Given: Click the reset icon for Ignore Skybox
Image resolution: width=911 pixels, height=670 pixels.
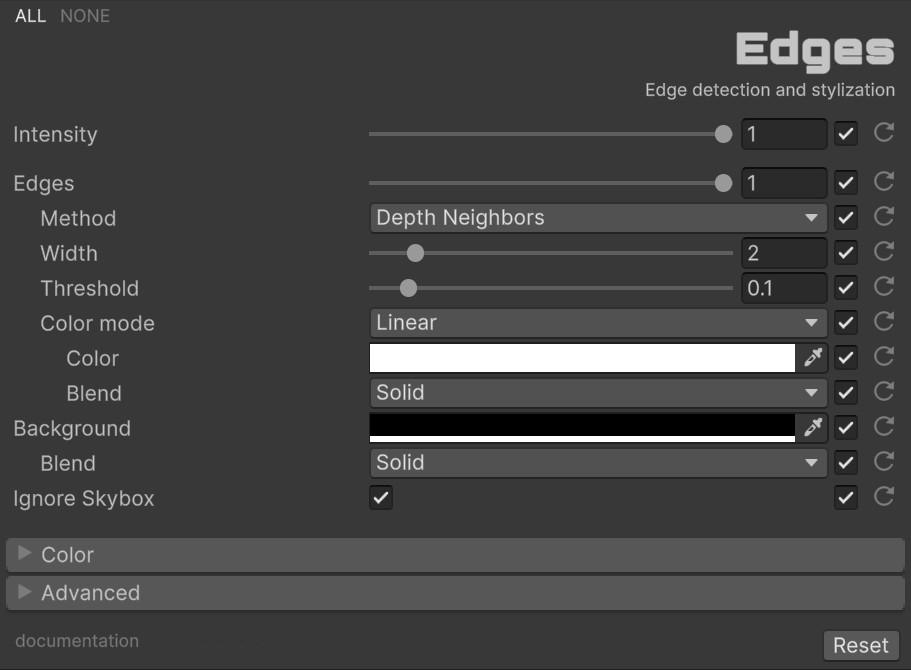Looking at the screenshot, I should [883, 497].
